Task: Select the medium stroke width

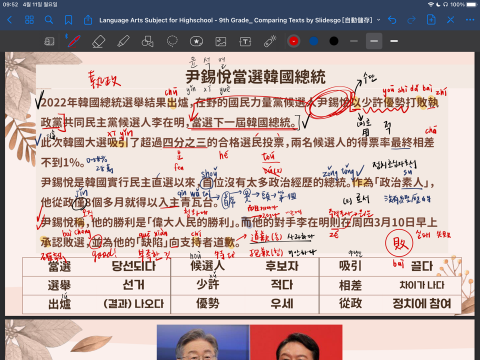Action: 374,41
